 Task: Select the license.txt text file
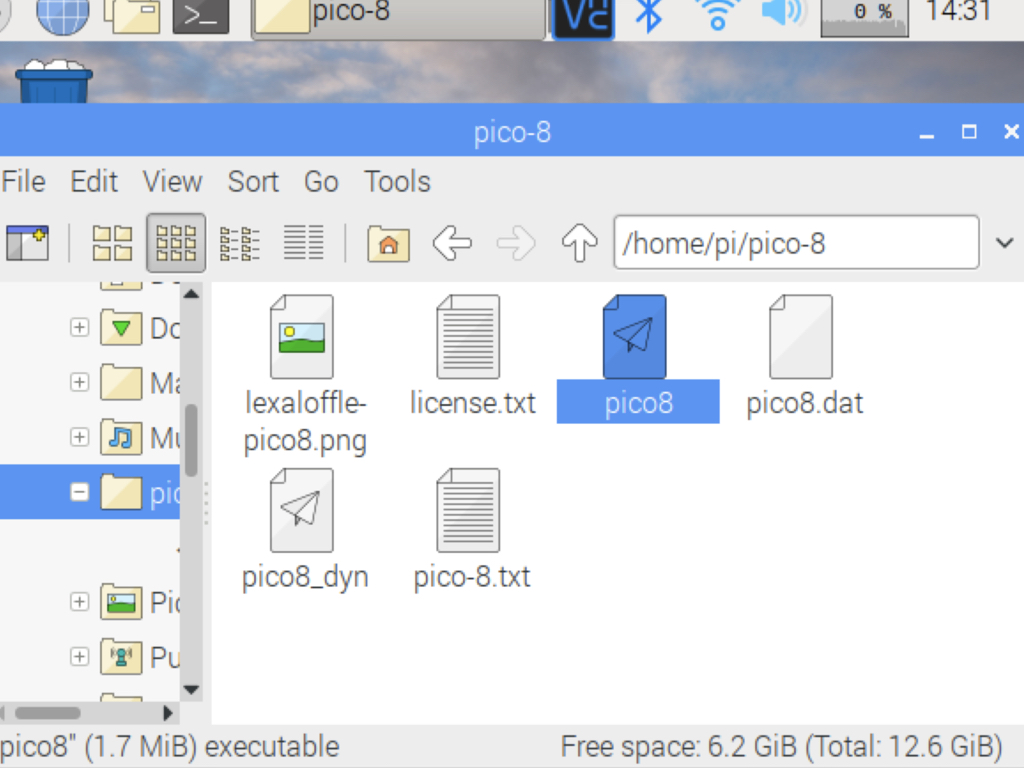472,356
